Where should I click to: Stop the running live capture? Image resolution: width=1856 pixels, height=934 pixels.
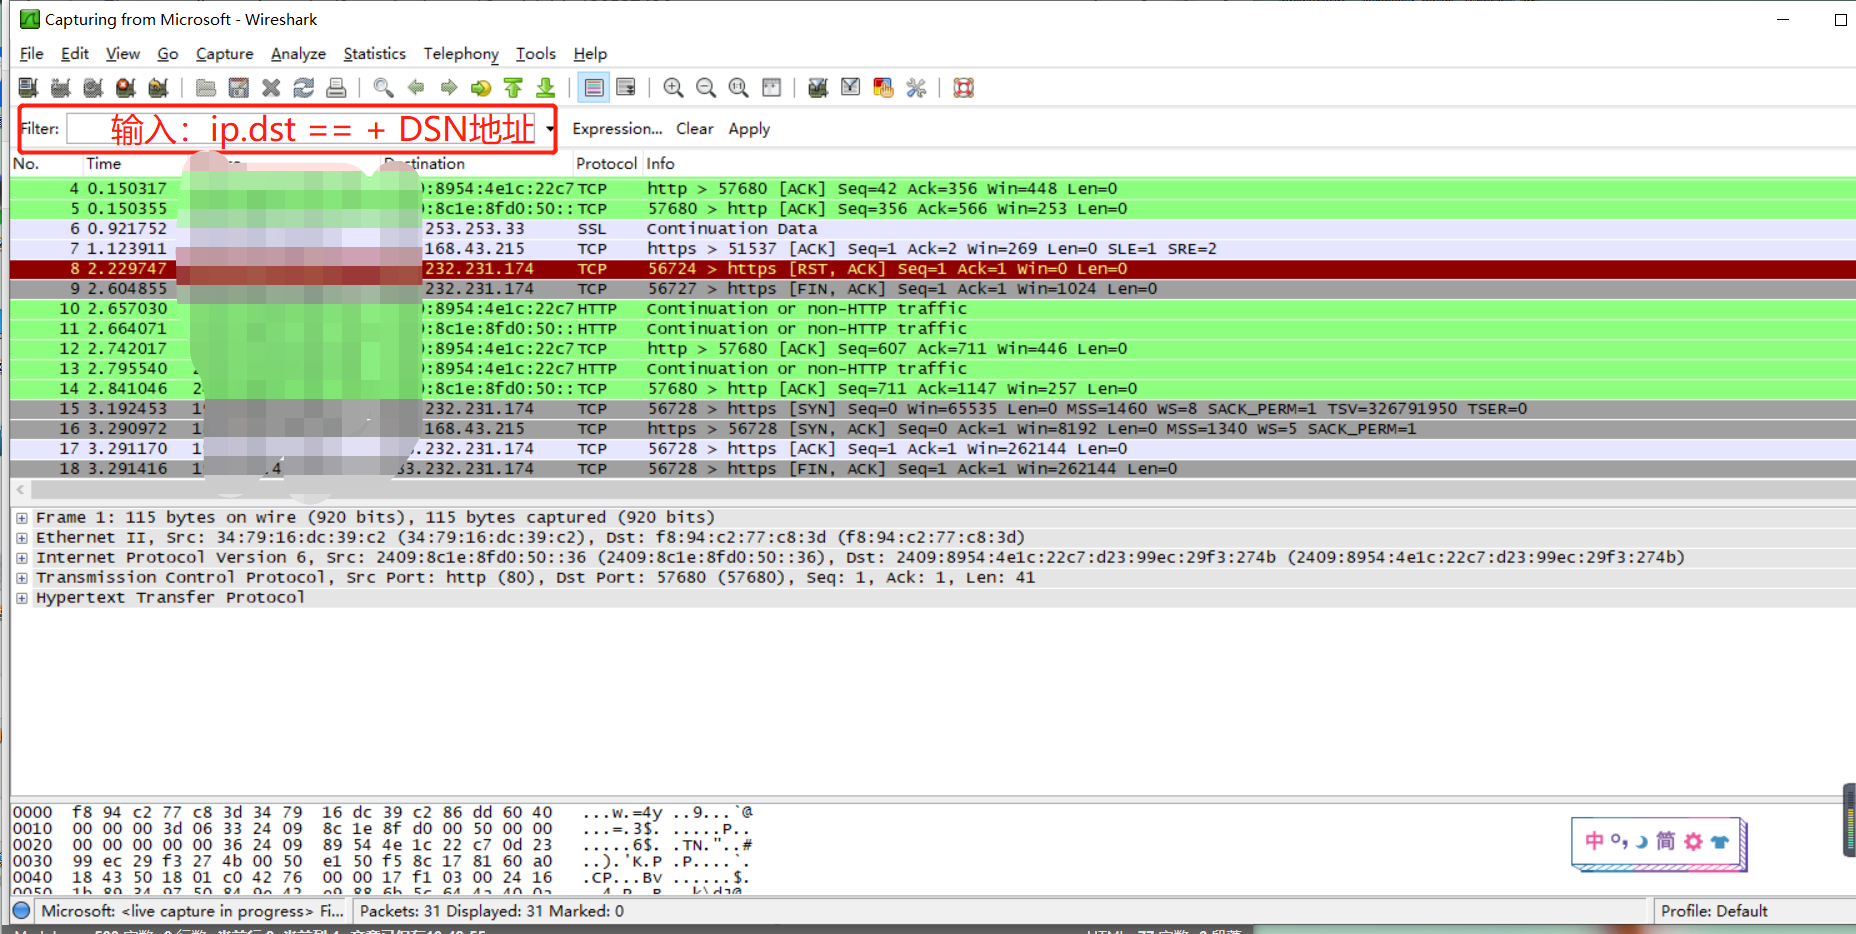click(125, 88)
